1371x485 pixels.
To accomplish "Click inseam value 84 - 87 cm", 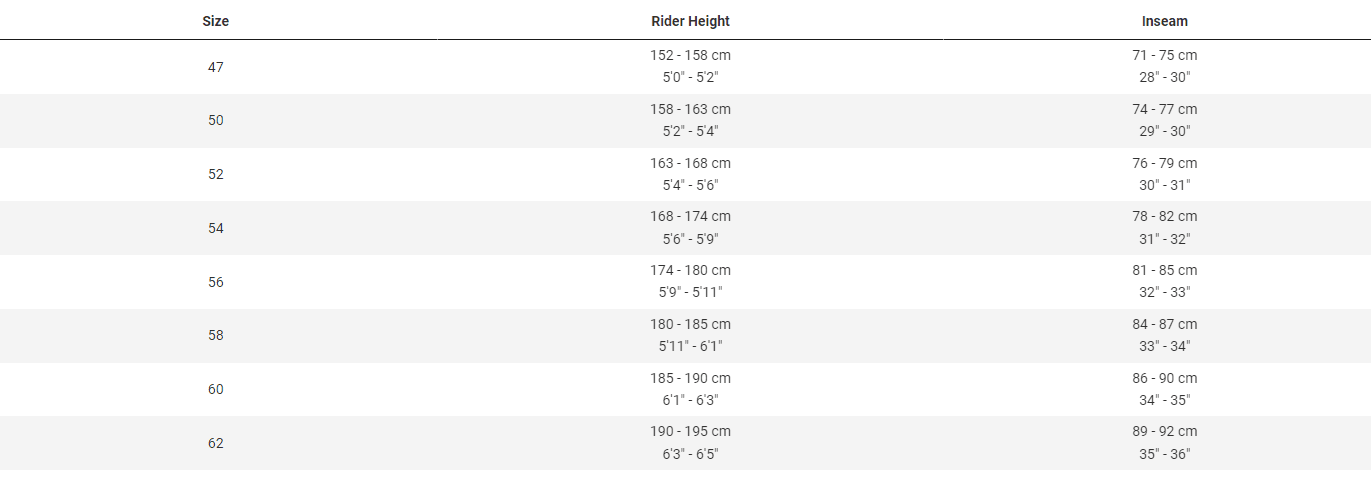I will pyautogui.click(x=1164, y=324).
